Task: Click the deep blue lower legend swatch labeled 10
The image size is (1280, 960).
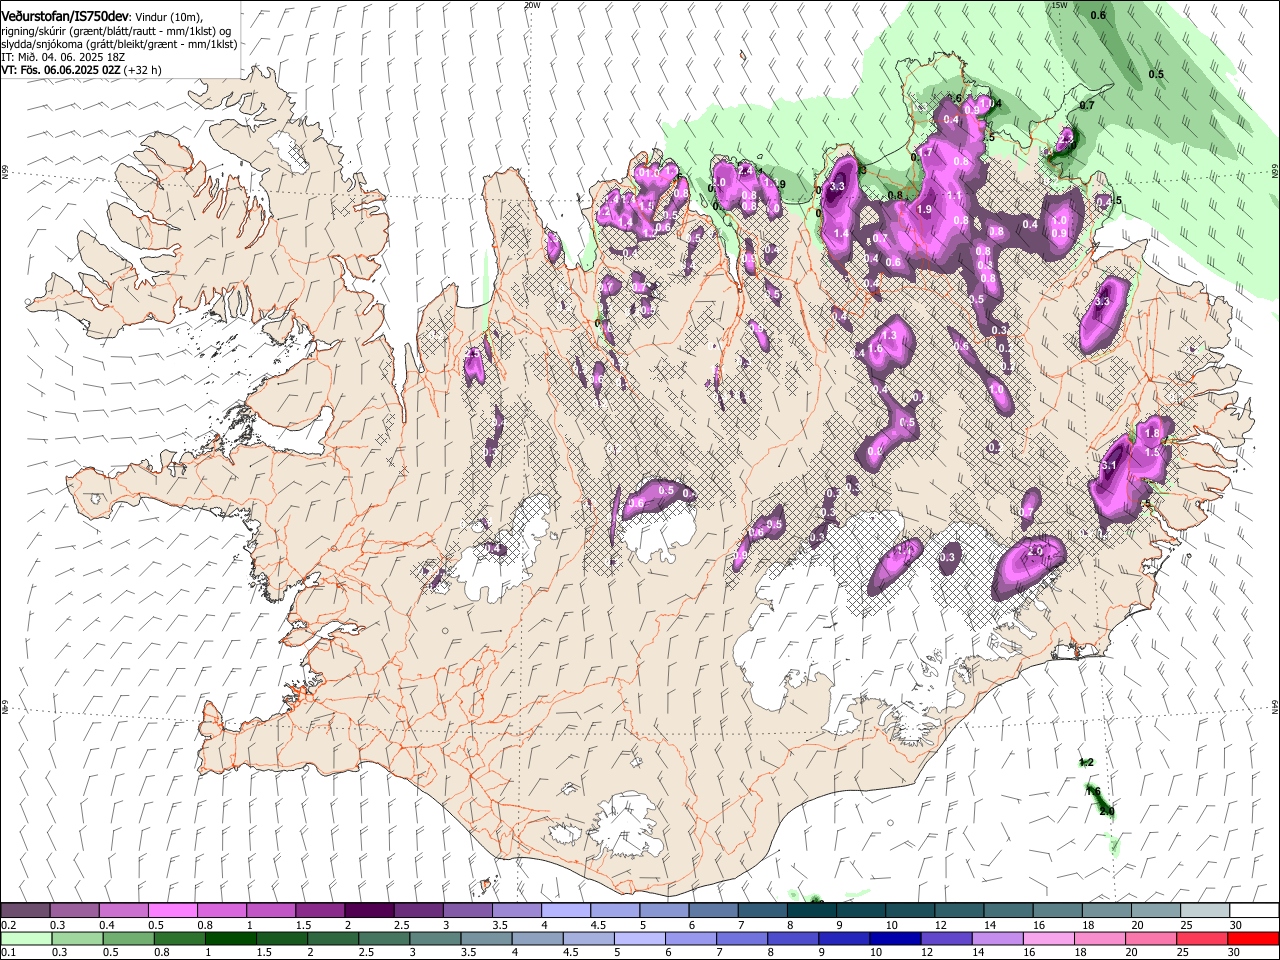Action: (896, 938)
